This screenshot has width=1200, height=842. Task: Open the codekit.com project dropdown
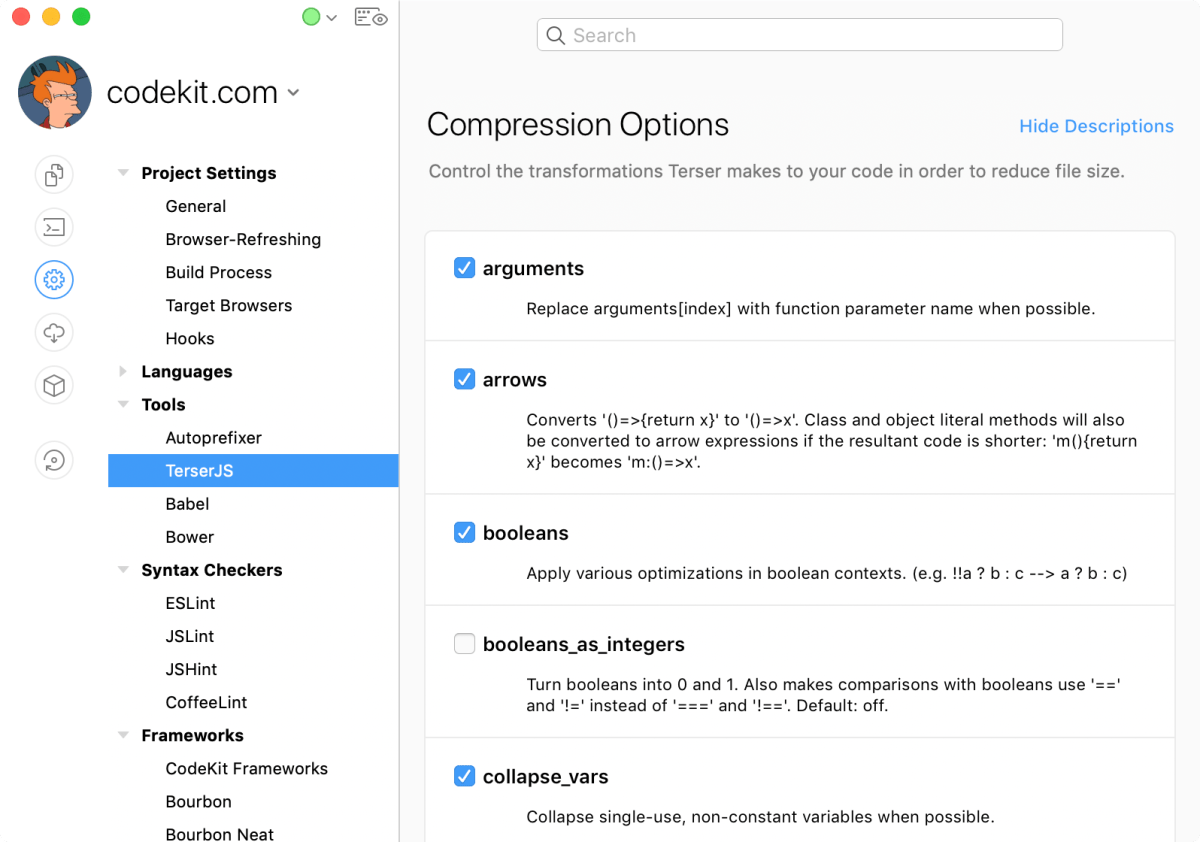293,92
